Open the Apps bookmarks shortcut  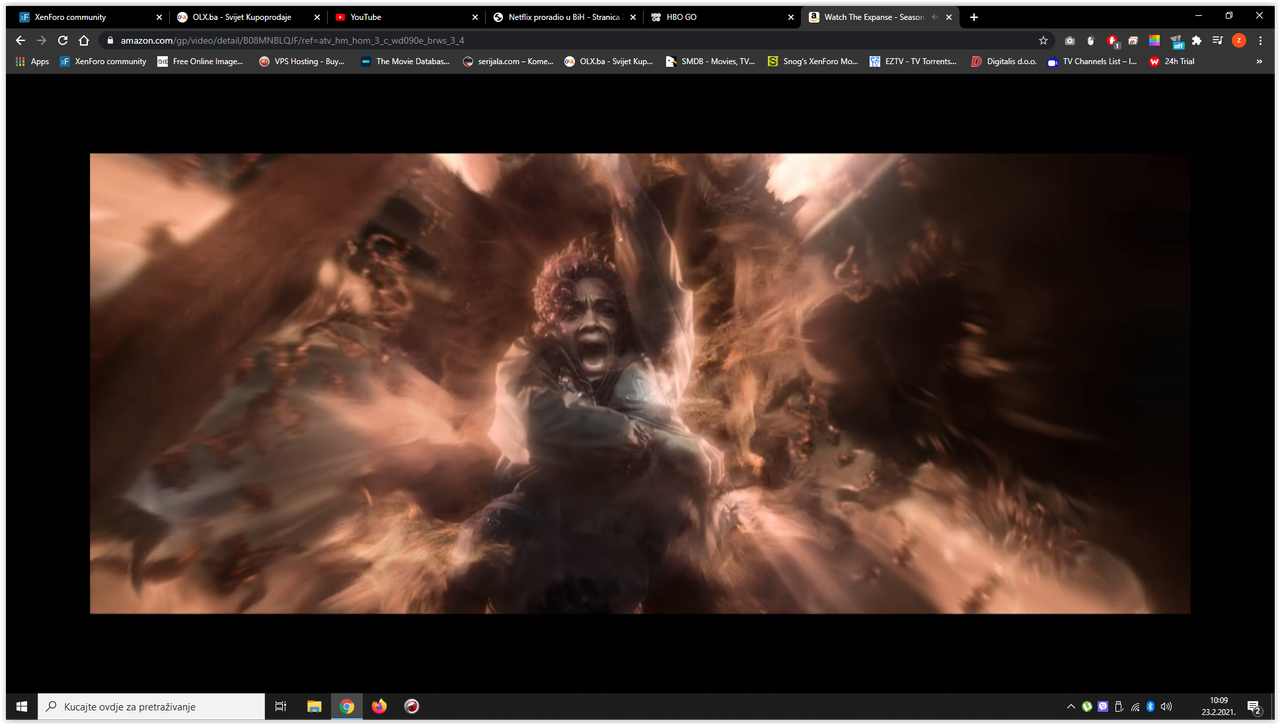(x=32, y=61)
